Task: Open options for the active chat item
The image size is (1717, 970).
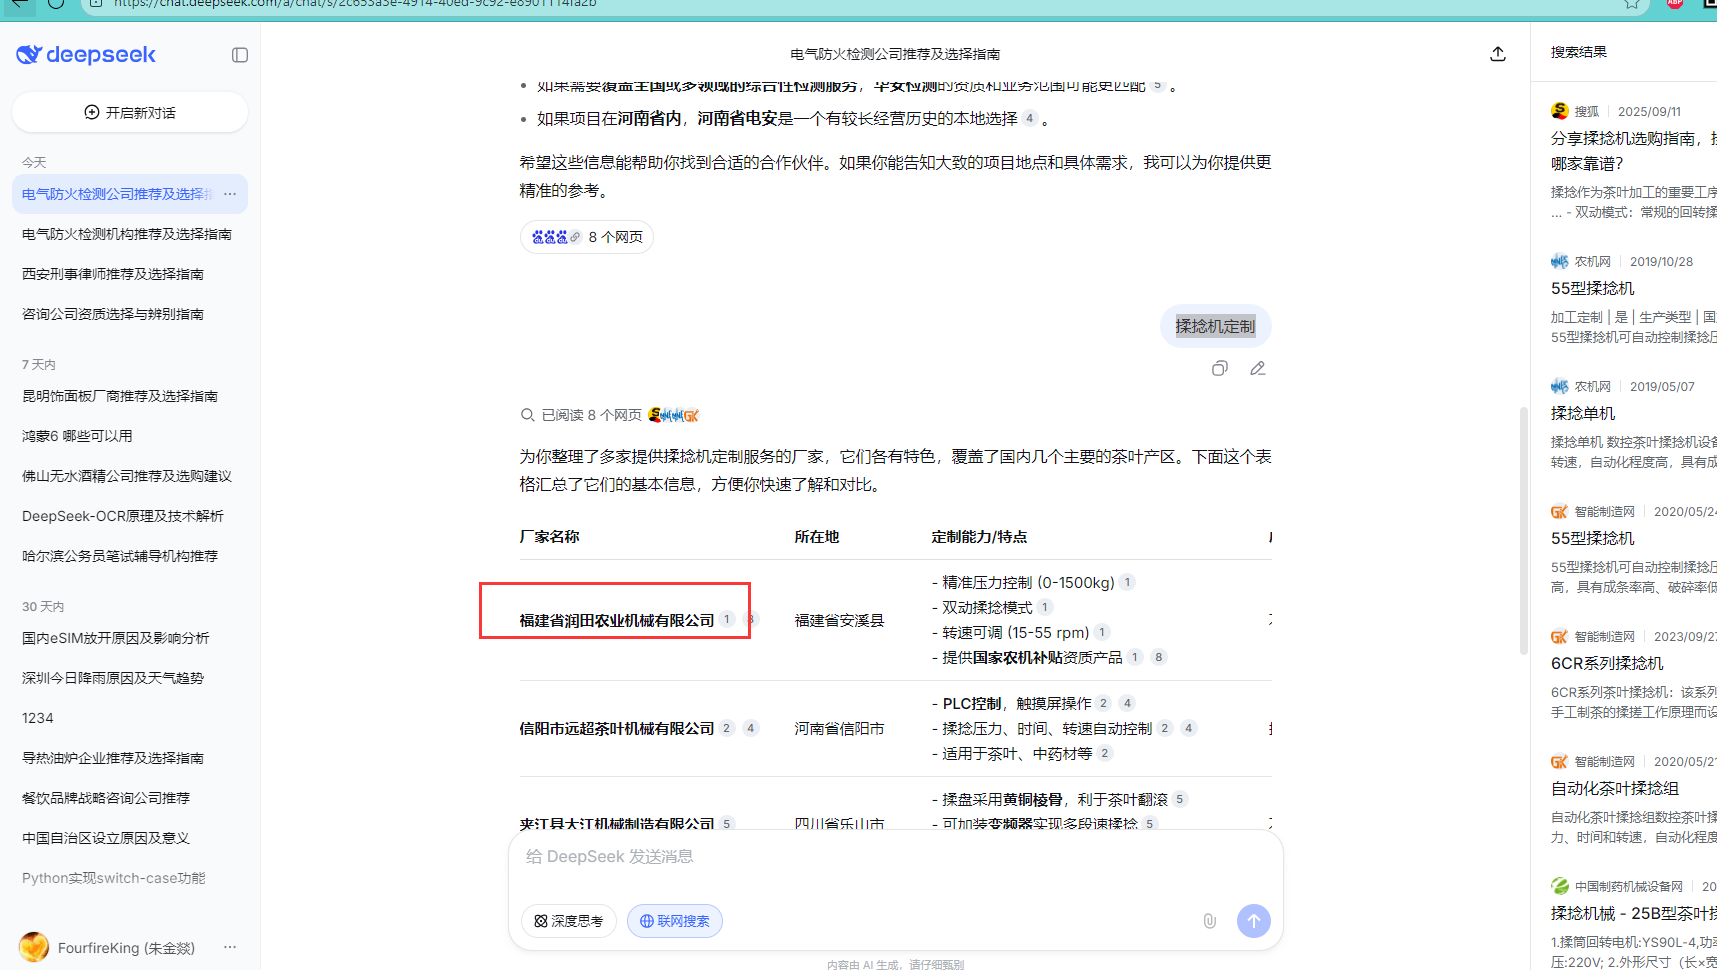Action: pos(230,194)
